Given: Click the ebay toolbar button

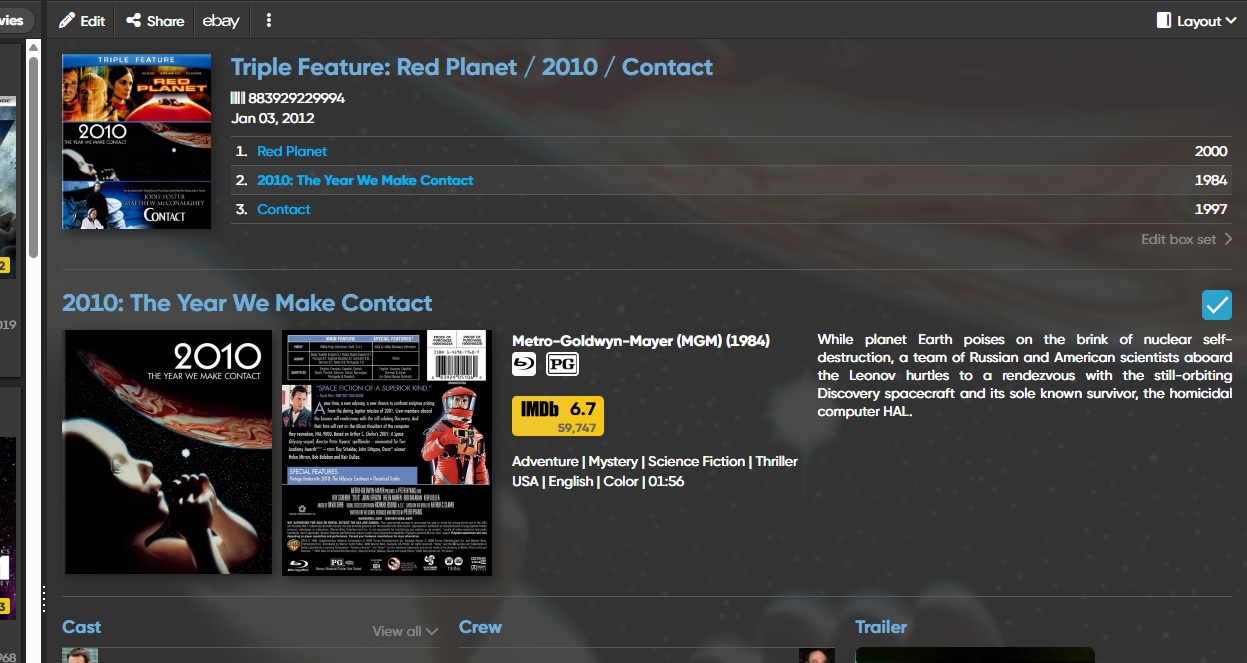Looking at the screenshot, I should point(221,21).
